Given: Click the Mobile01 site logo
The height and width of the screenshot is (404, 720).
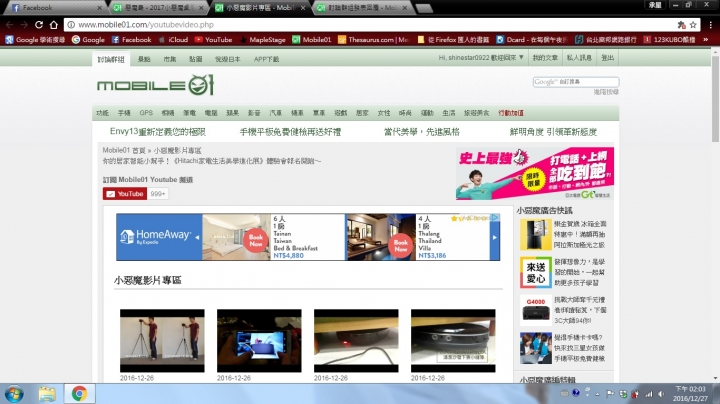Looking at the screenshot, I should tap(156, 85).
